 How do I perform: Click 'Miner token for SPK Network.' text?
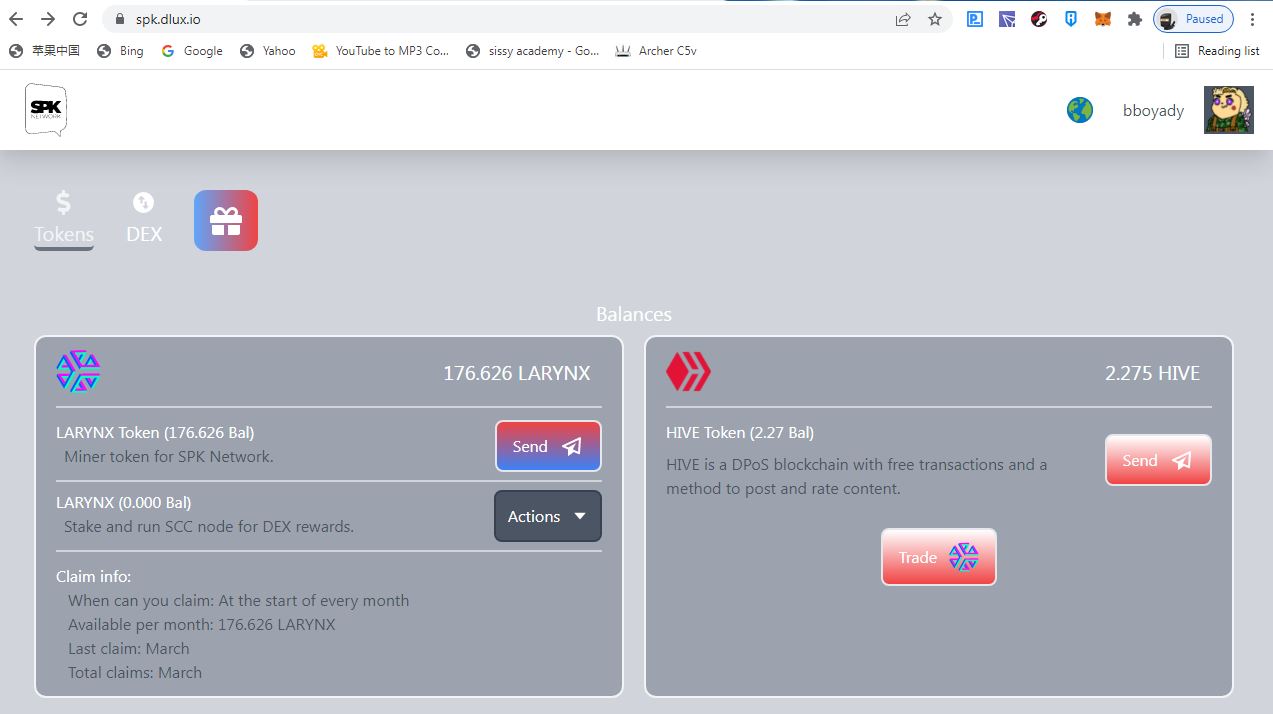click(x=169, y=457)
